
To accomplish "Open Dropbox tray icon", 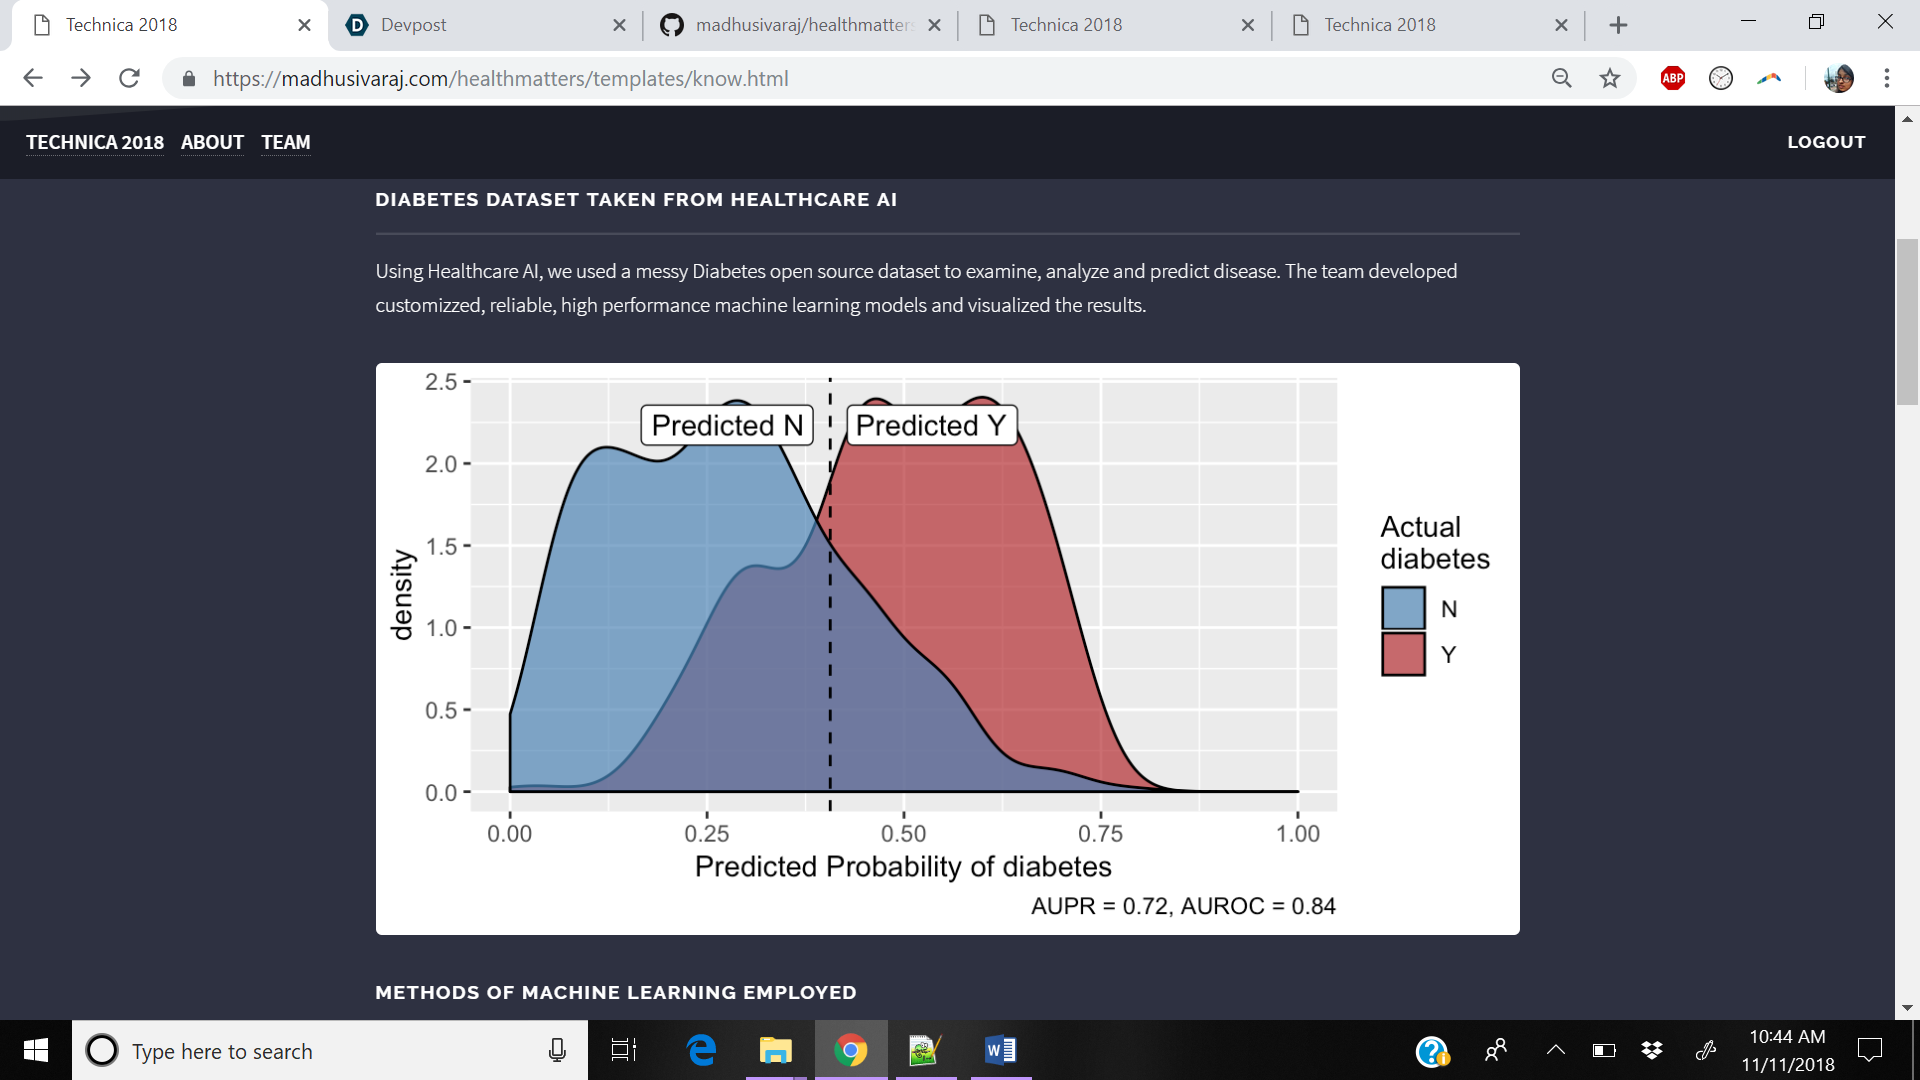I will click(1652, 1050).
